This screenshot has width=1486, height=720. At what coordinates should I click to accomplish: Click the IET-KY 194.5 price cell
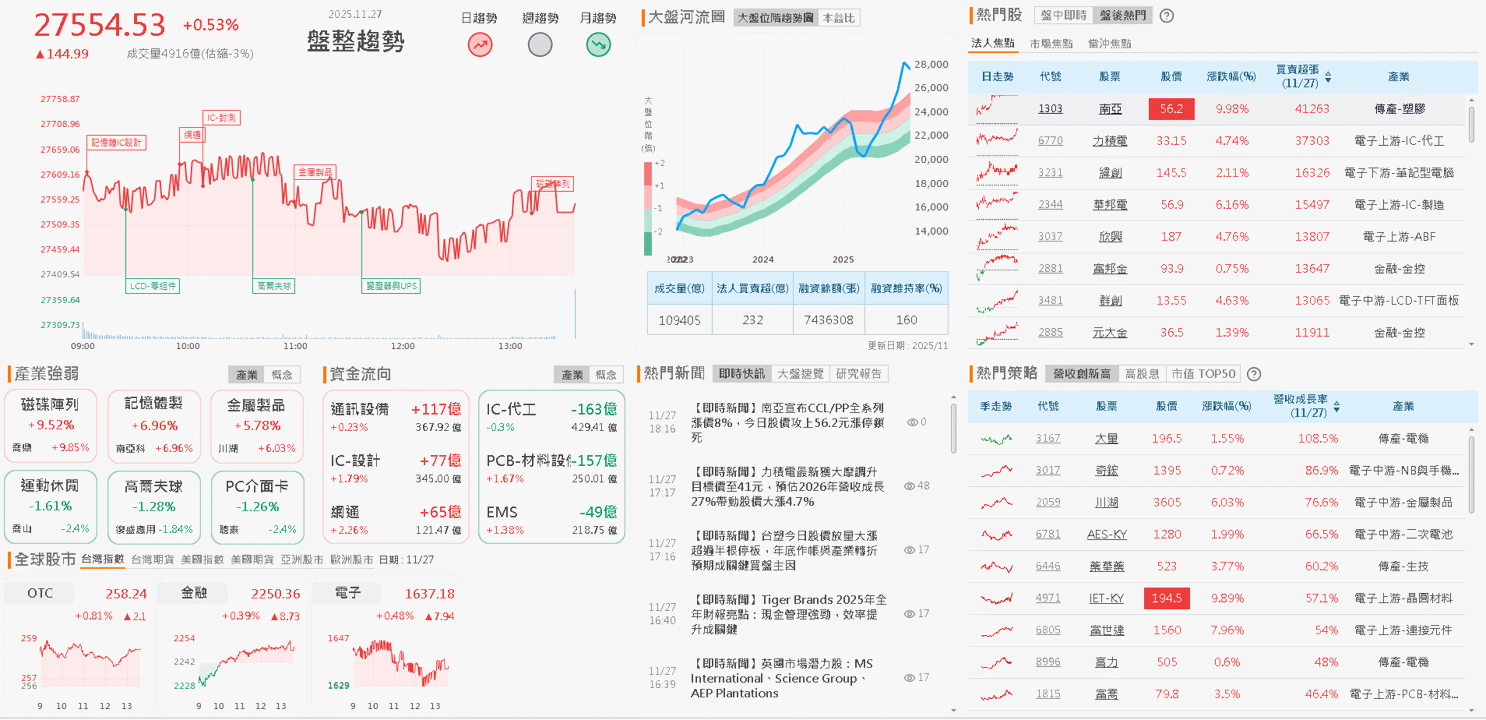1169,598
